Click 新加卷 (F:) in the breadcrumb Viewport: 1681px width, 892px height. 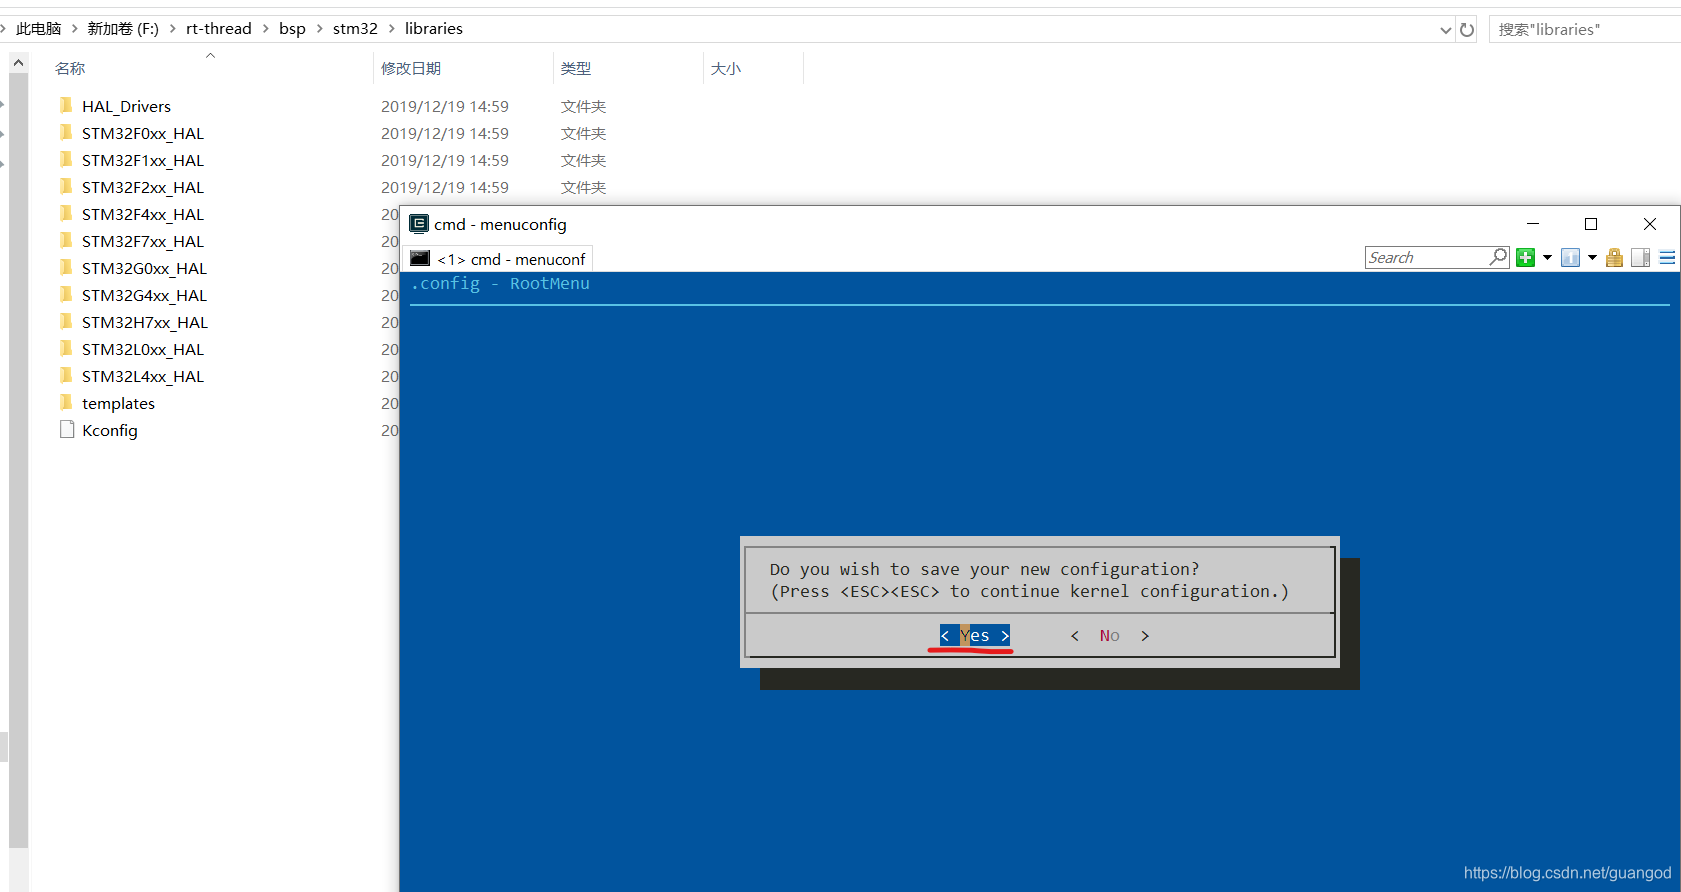[x=123, y=28]
